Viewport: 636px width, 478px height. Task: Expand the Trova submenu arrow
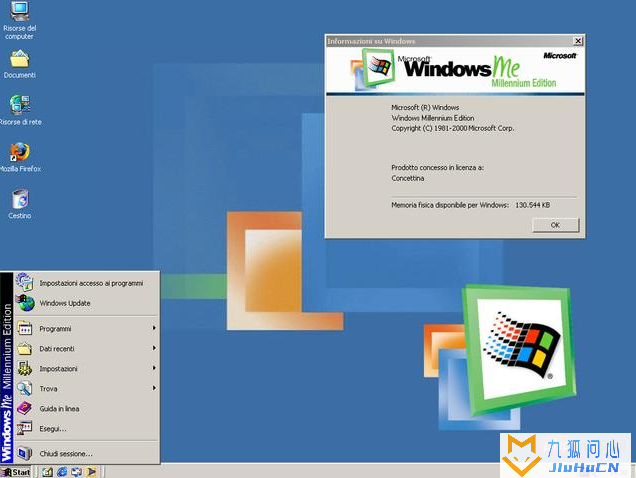154,388
